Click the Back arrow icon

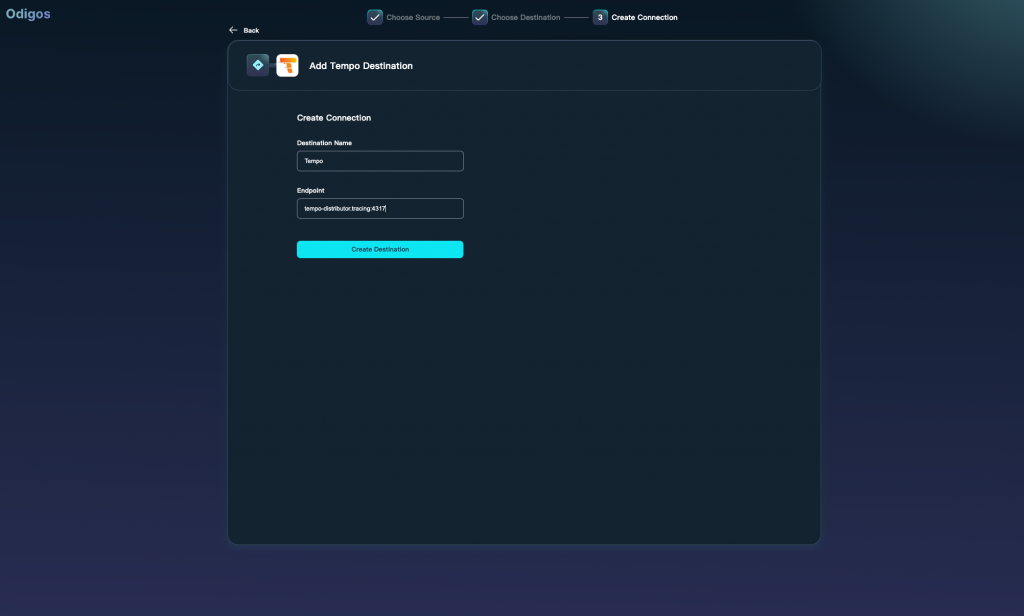[x=233, y=30]
